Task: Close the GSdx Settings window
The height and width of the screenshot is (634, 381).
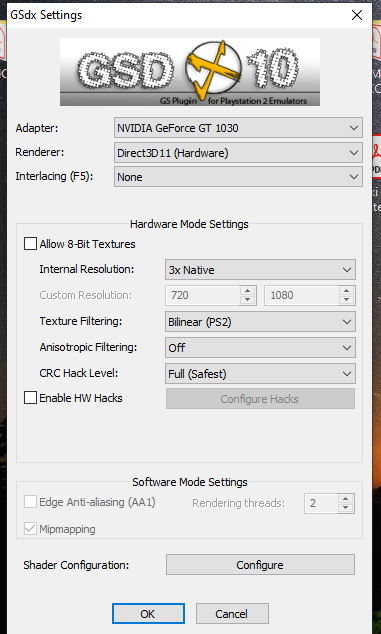Action: [357, 15]
